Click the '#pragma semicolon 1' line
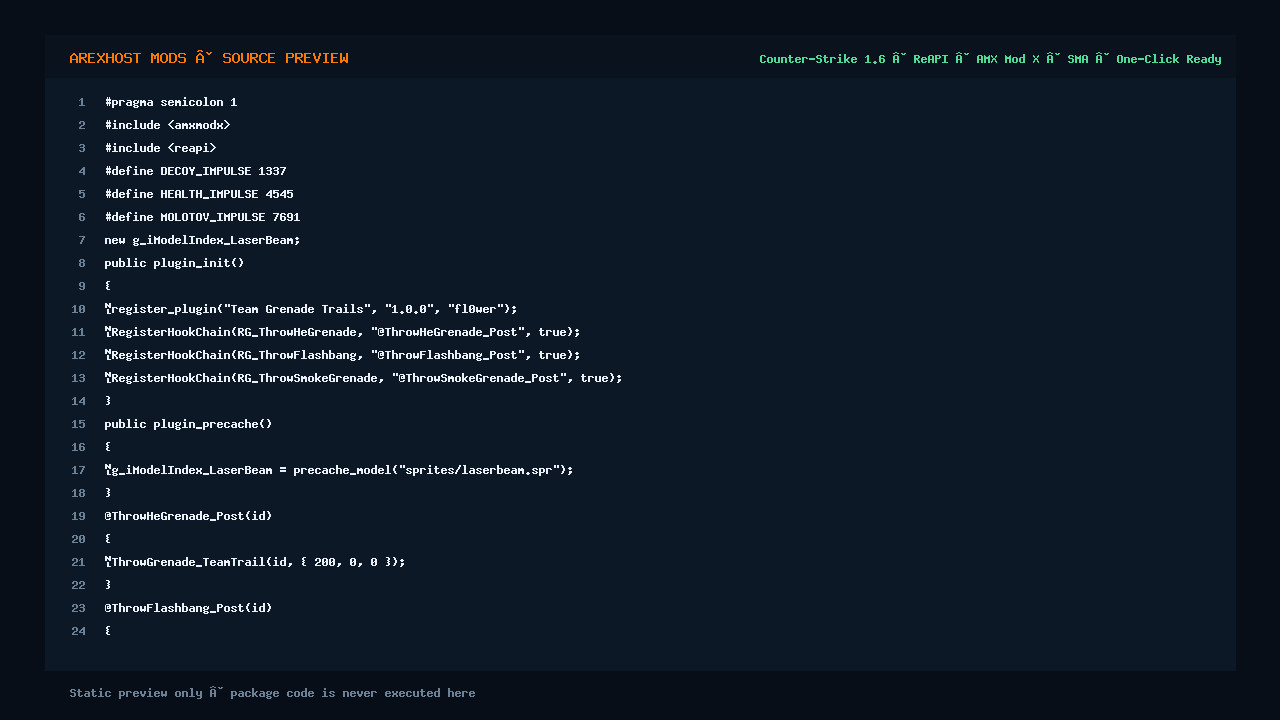The width and height of the screenshot is (1280, 720). coord(171,102)
